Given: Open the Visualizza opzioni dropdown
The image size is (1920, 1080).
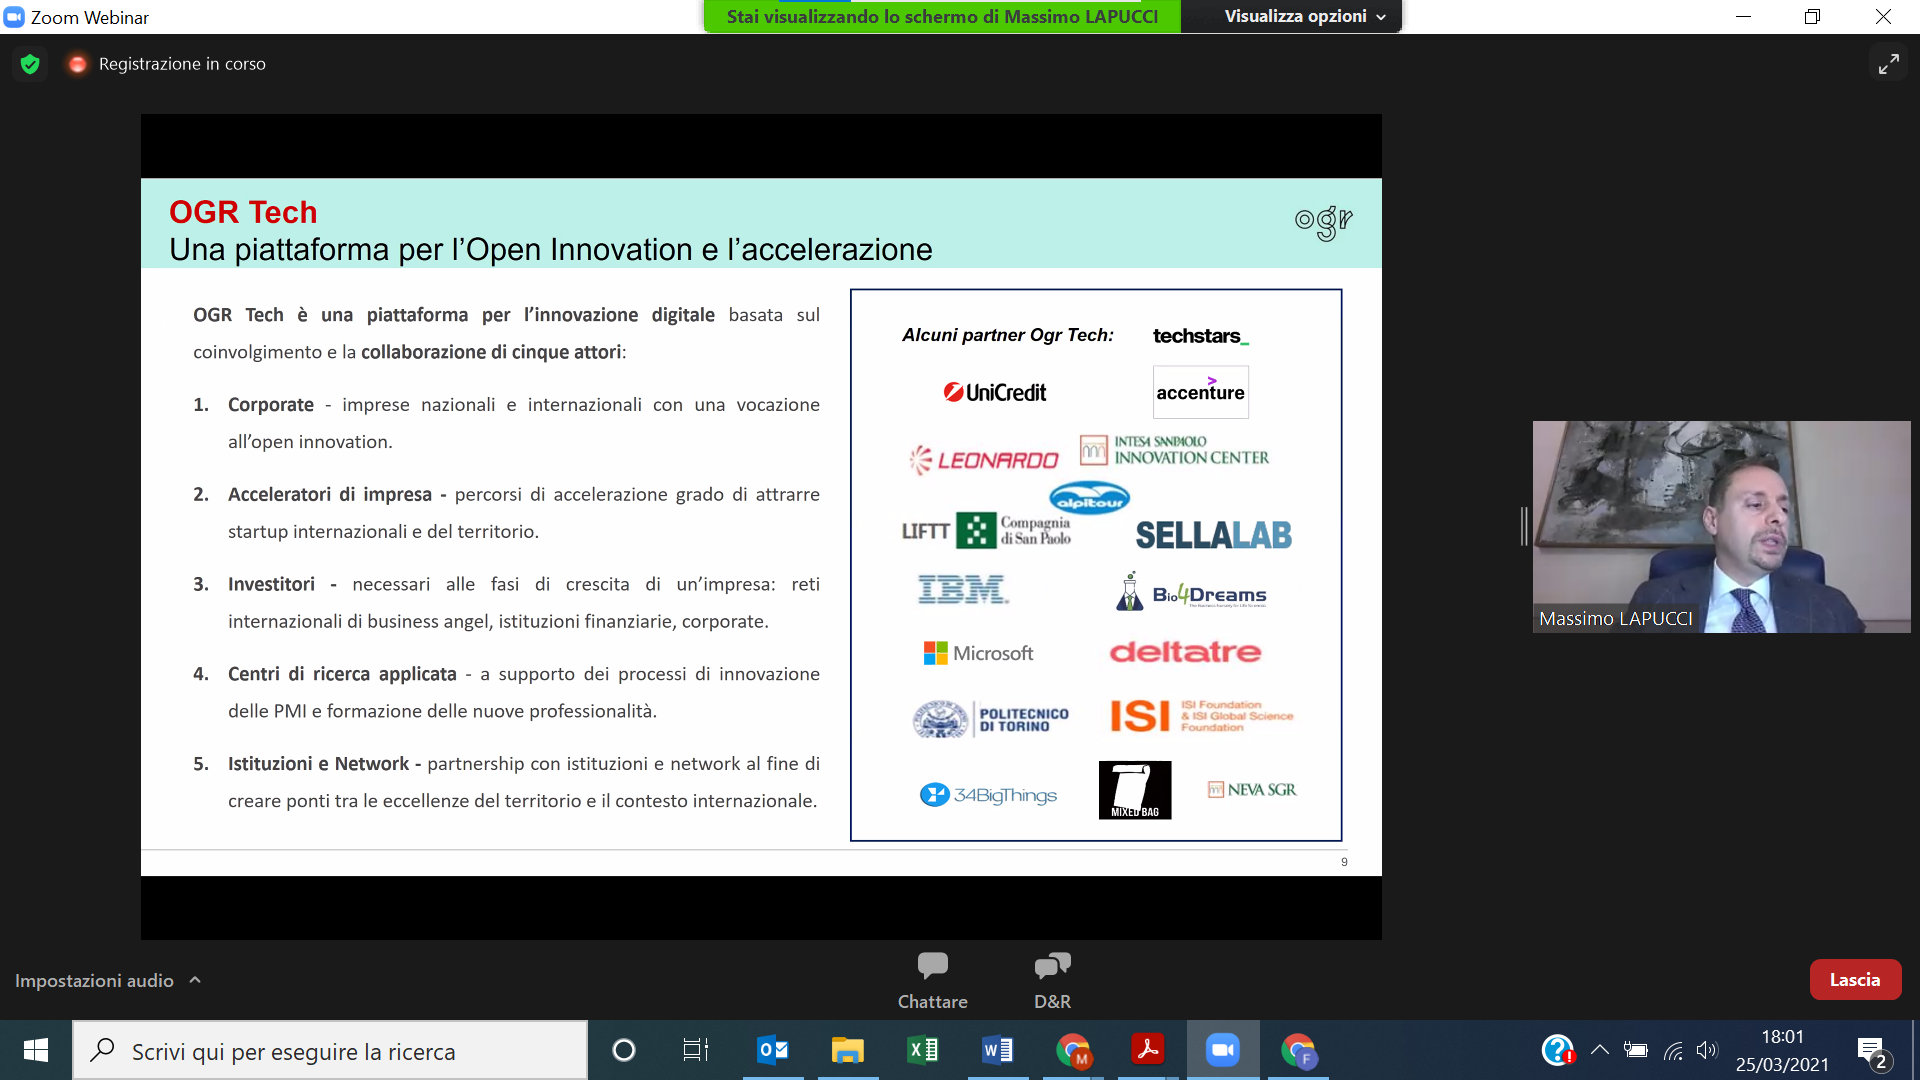Looking at the screenshot, I should coord(1304,16).
